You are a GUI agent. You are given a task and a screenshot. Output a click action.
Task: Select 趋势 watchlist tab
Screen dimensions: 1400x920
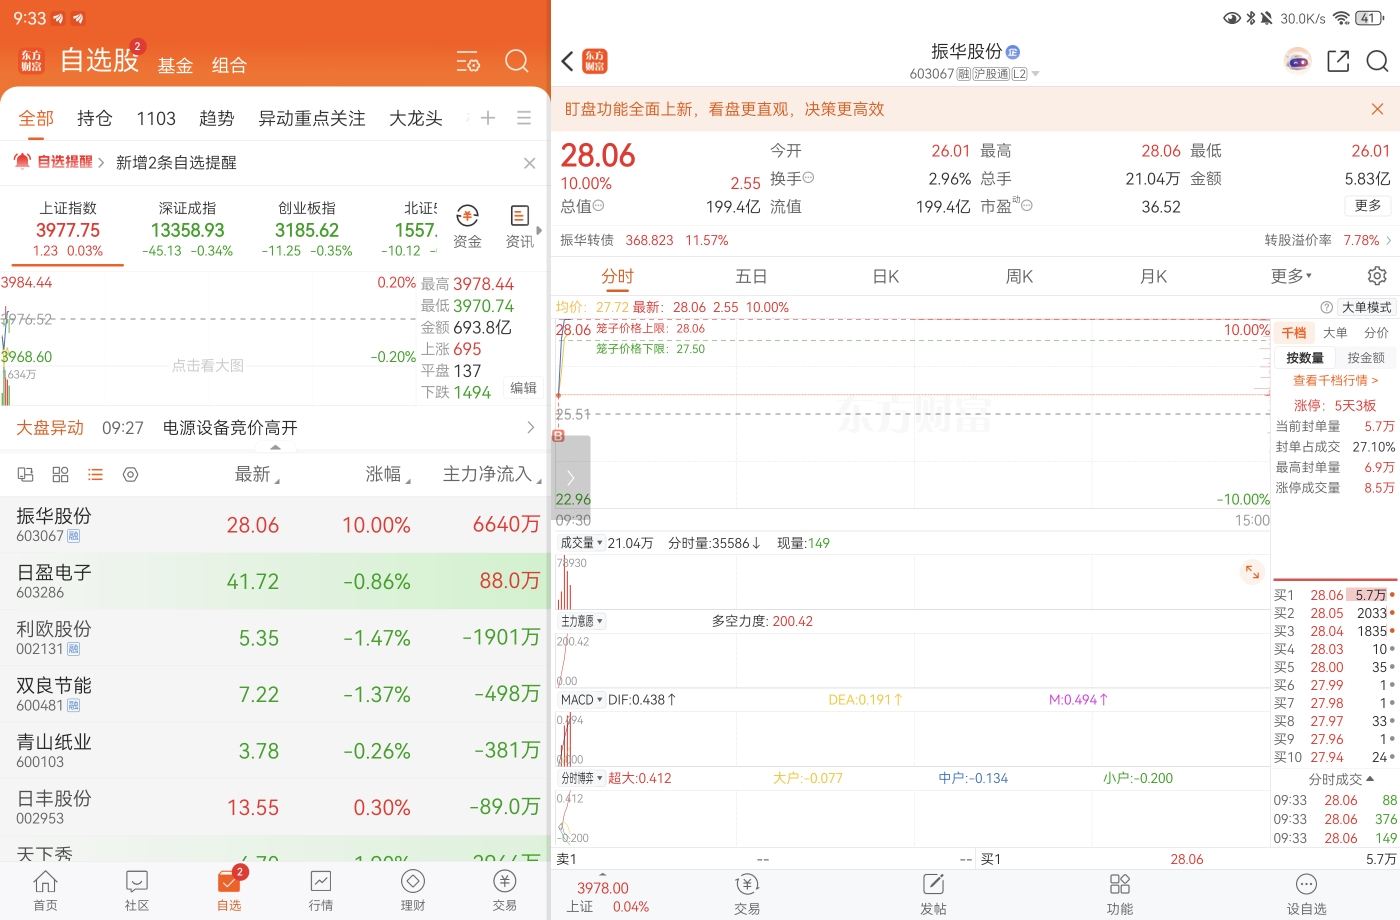click(x=216, y=118)
